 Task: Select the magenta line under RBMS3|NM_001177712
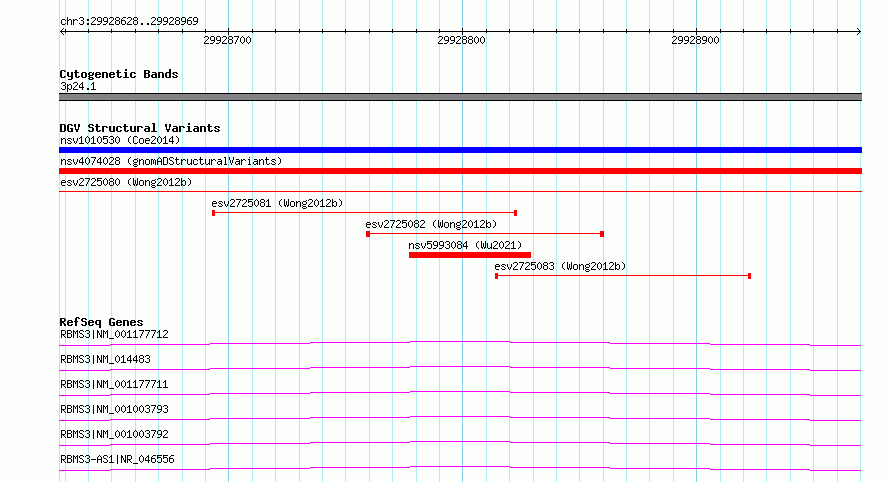[x=460, y=343]
